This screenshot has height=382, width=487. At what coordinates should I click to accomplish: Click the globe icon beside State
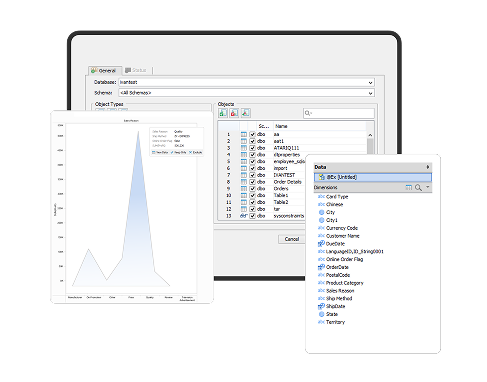click(321, 314)
